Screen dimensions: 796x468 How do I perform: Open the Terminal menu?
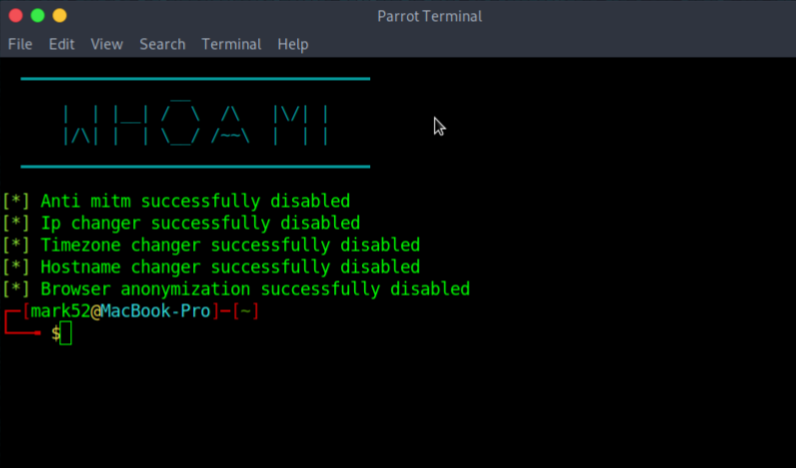pos(231,44)
